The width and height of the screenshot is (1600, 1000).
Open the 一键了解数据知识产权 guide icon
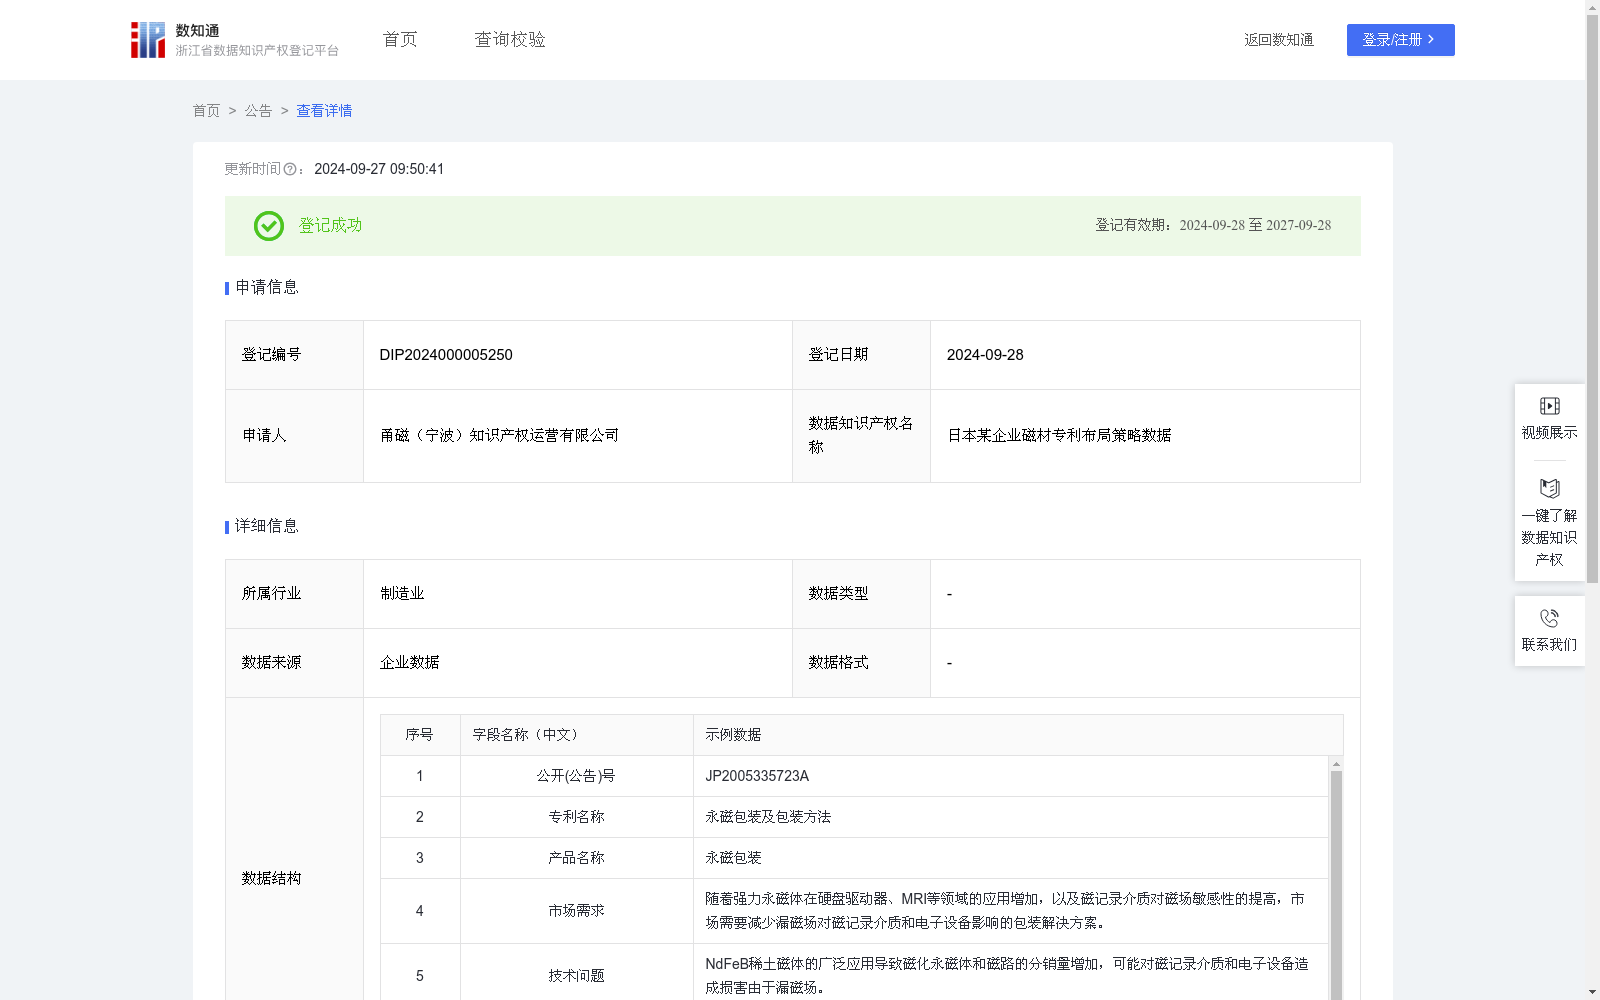point(1549,488)
